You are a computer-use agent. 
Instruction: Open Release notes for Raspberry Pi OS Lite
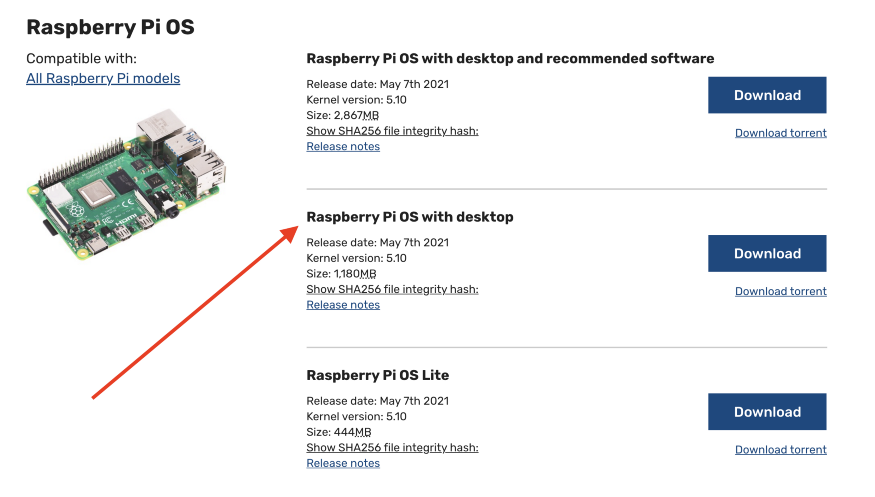(343, 463)
